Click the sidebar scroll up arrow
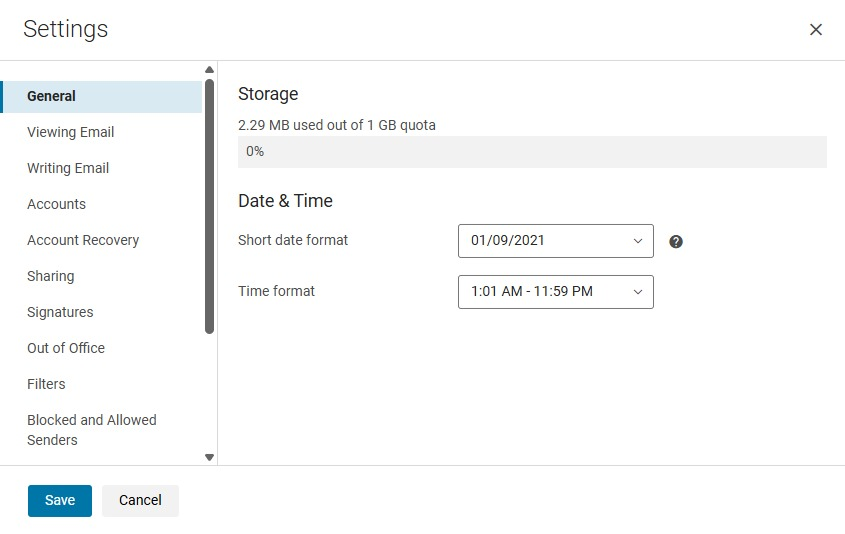 click(209, 70)
